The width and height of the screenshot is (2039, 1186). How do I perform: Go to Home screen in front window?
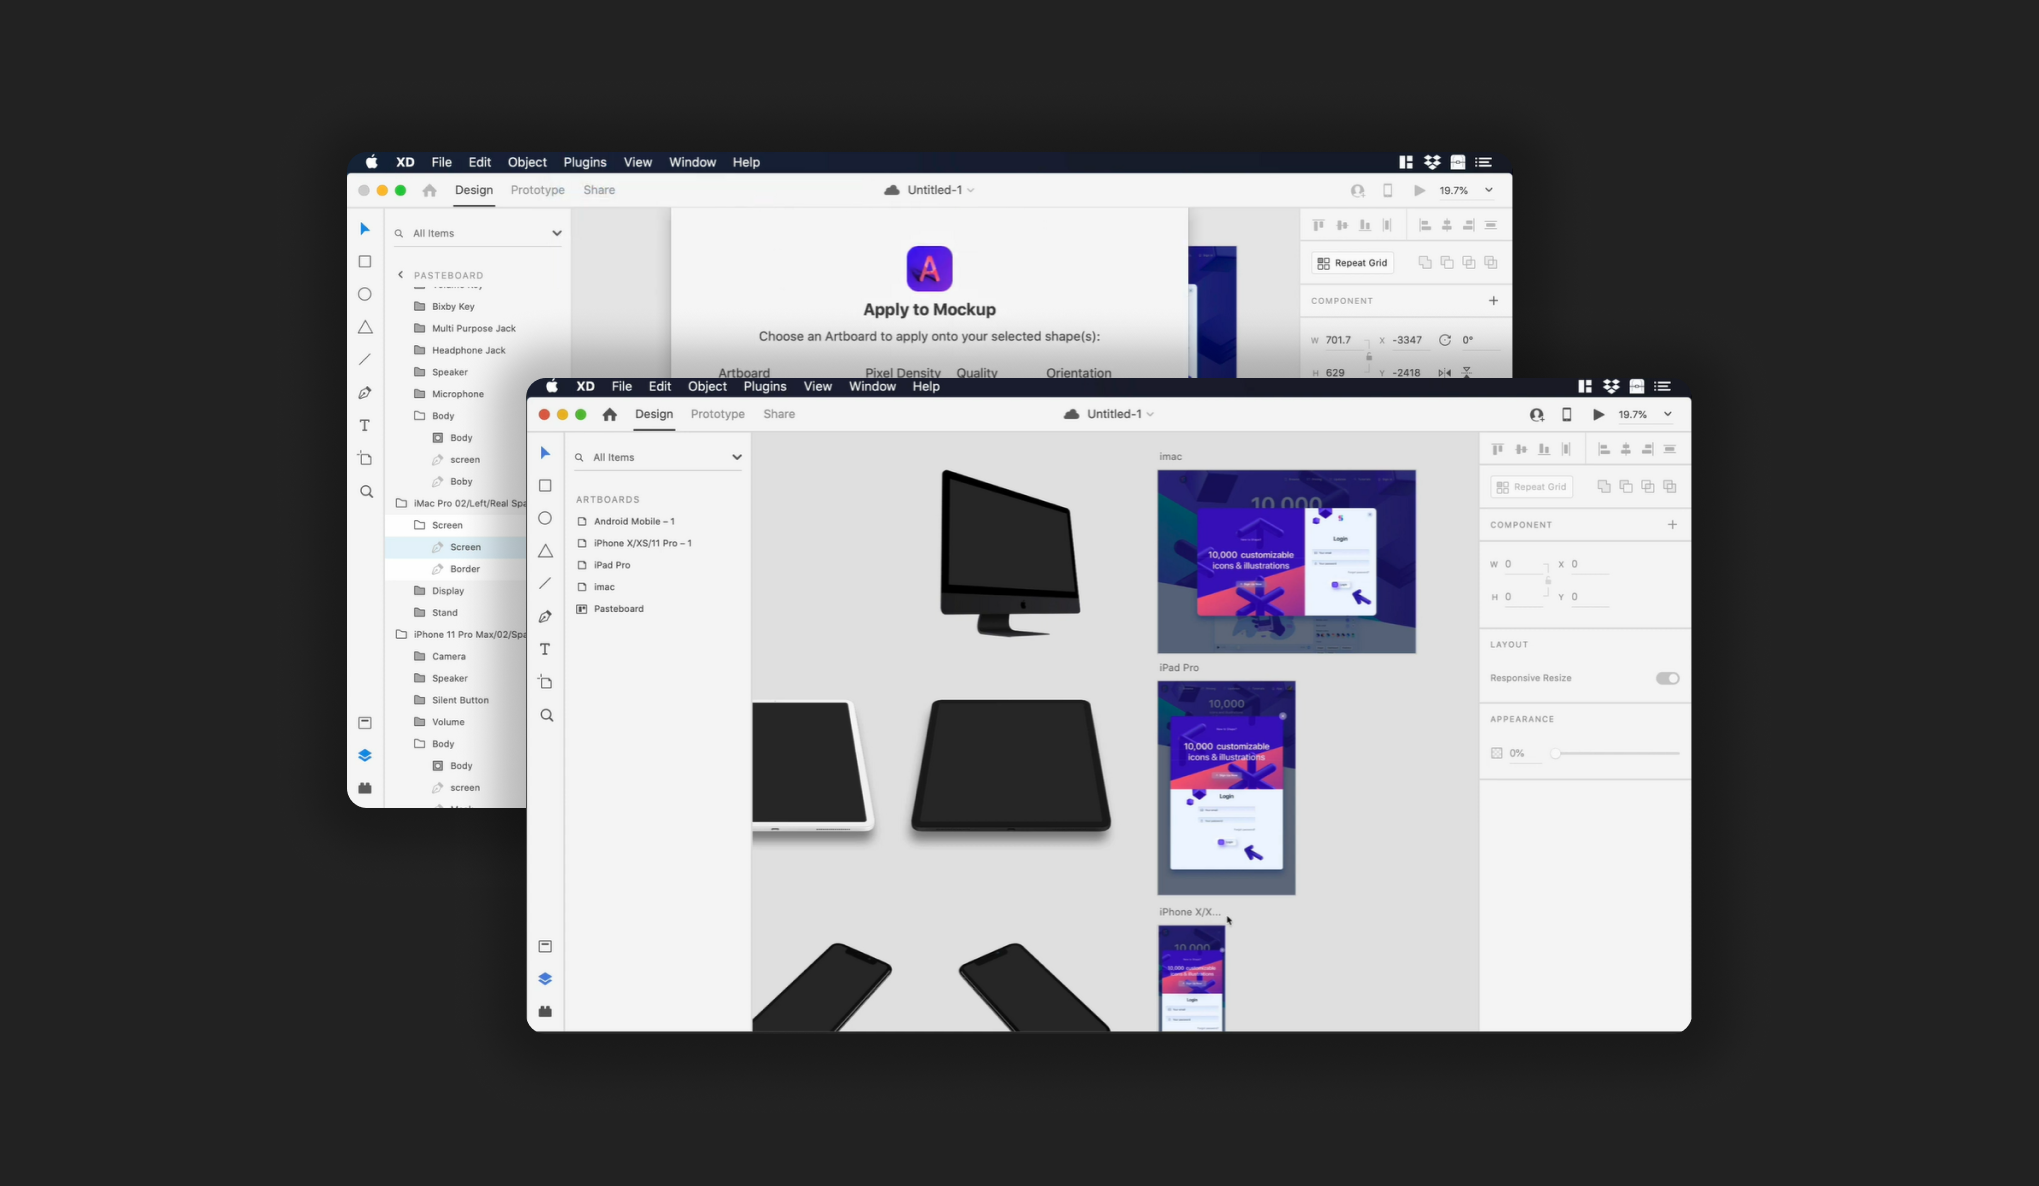(x=609, y=414)
